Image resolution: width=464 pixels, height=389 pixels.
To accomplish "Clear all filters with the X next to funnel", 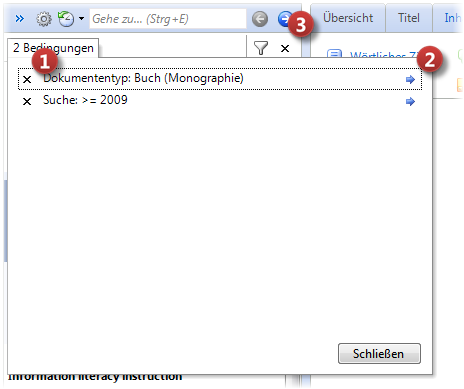I will pos(285,49).
